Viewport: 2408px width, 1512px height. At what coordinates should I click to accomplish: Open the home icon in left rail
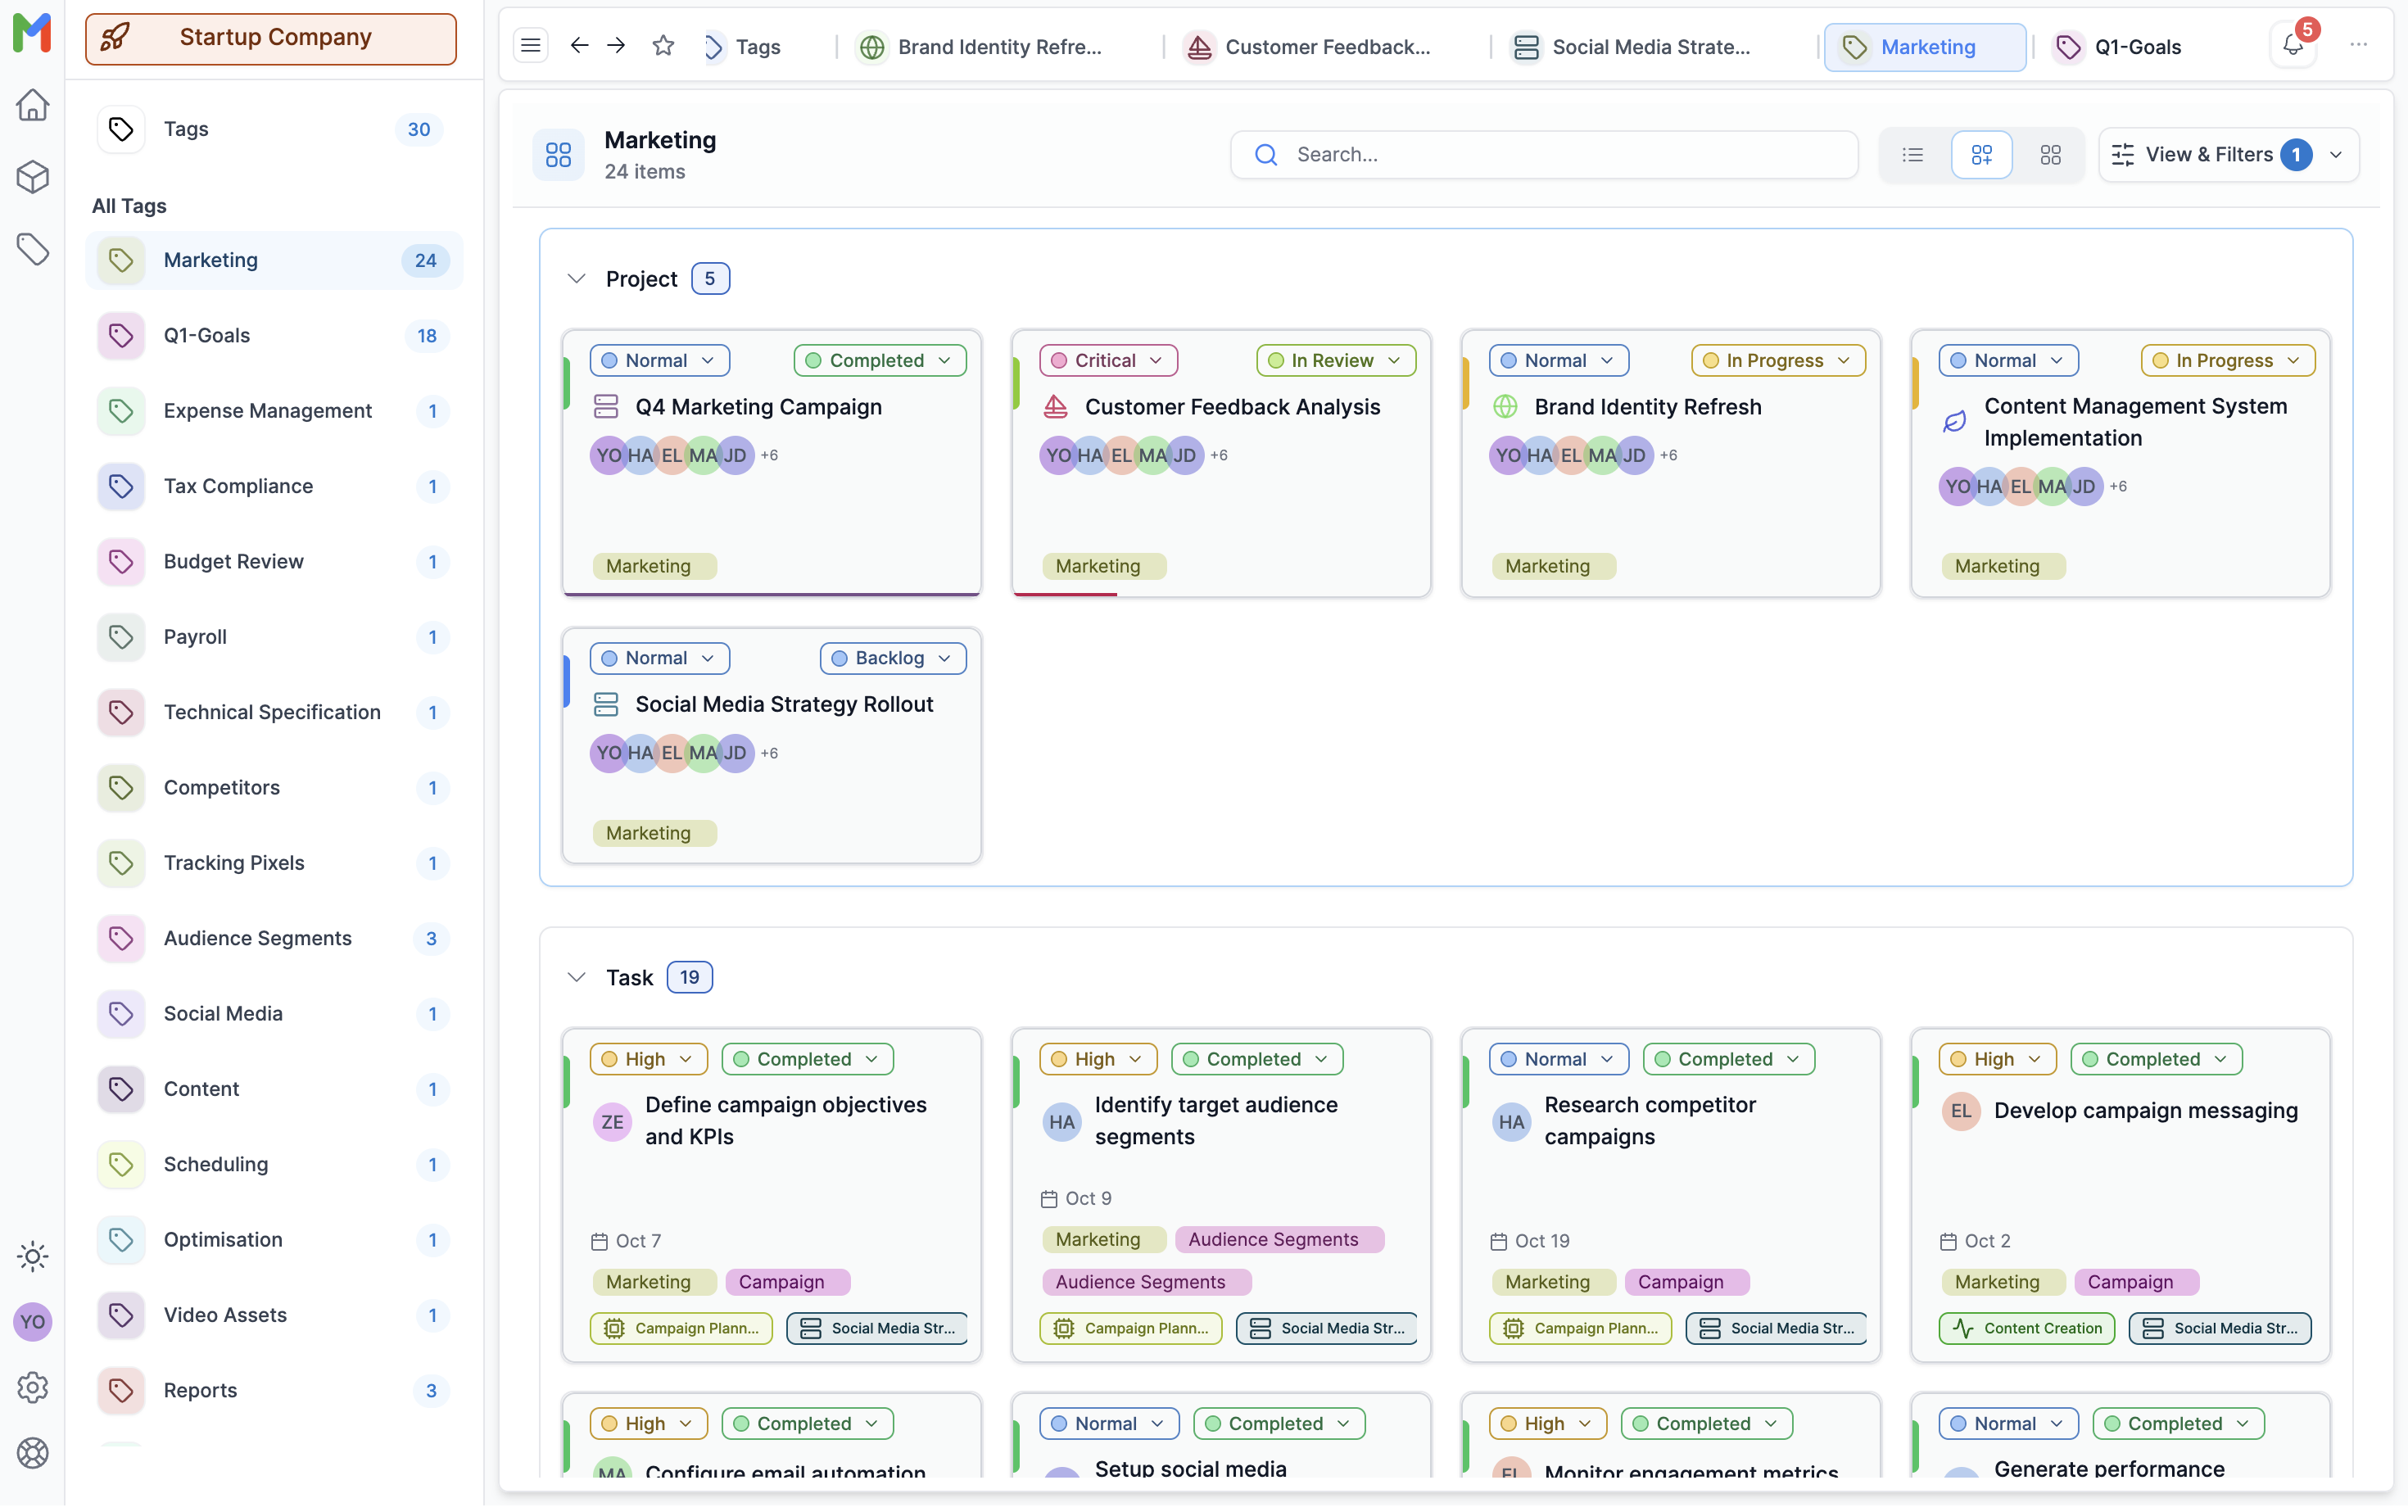coord(32,105)
